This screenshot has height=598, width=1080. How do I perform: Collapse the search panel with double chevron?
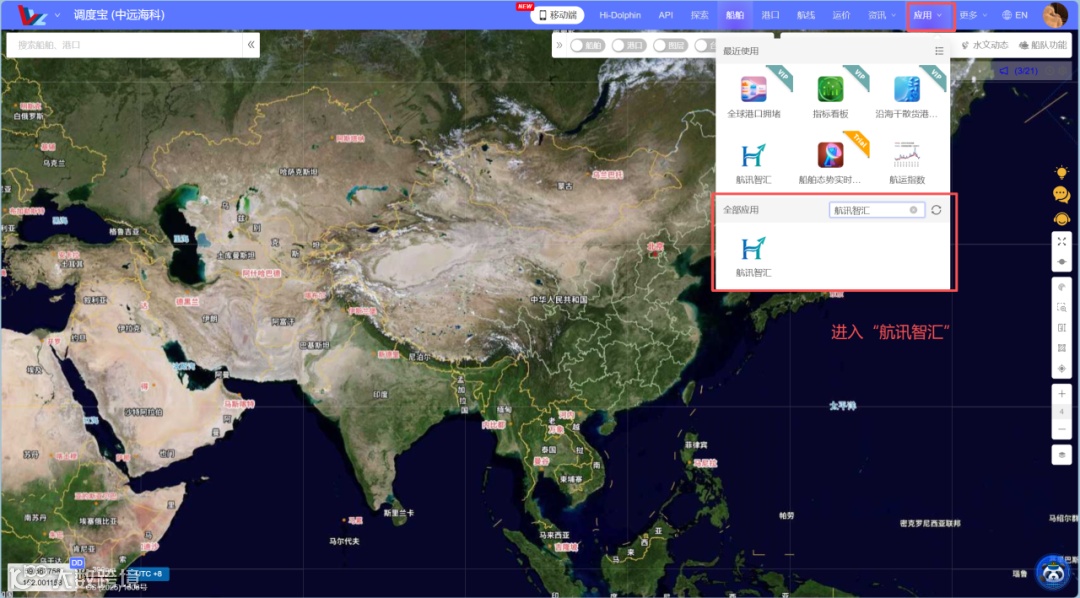click(x=251, y=45)
